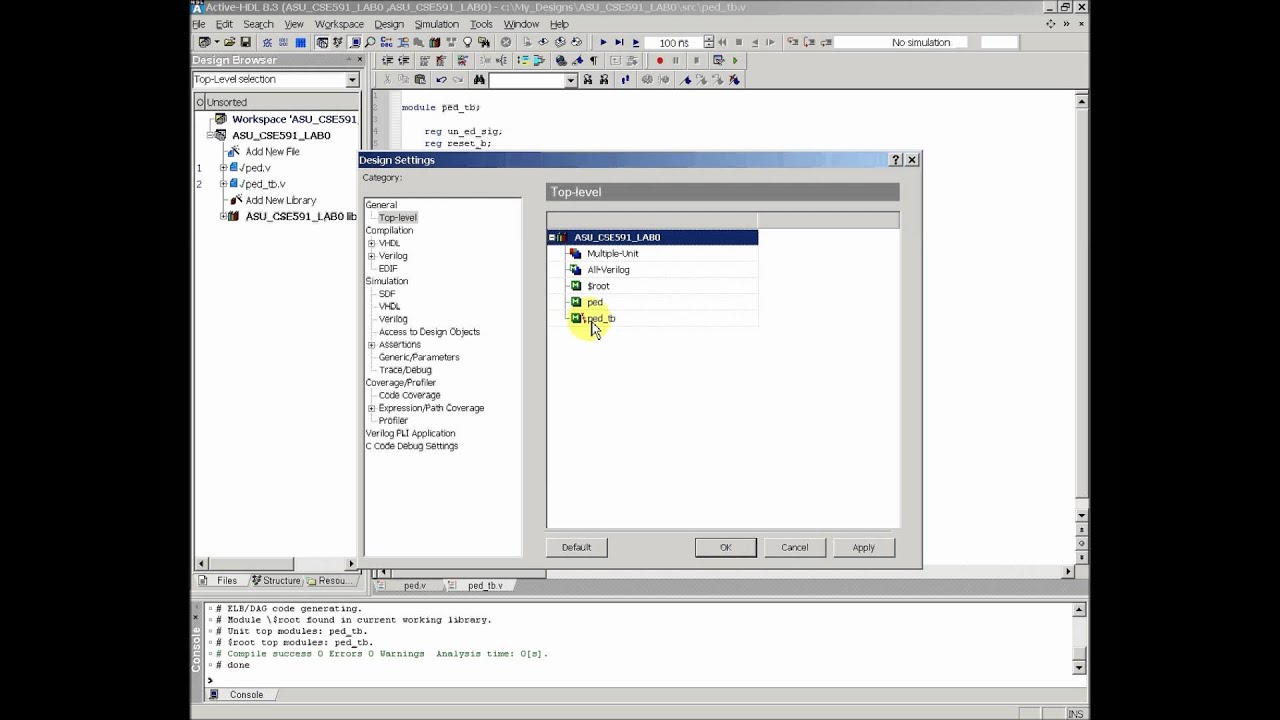The height and width of the screenshot is (720, 1280).
Task: Click the Multiple-Unit icon in top-level list
Action: [575, 253]
